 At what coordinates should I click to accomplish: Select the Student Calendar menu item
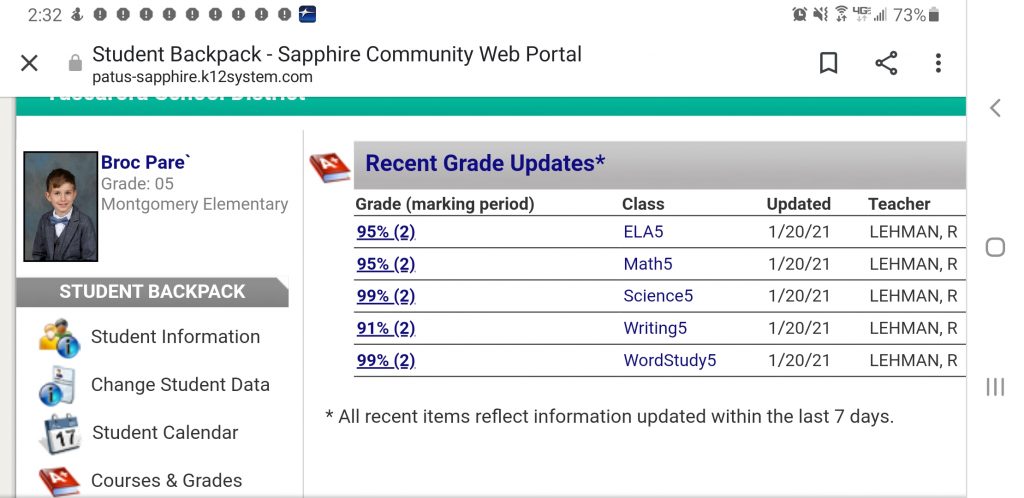[165, 433]
